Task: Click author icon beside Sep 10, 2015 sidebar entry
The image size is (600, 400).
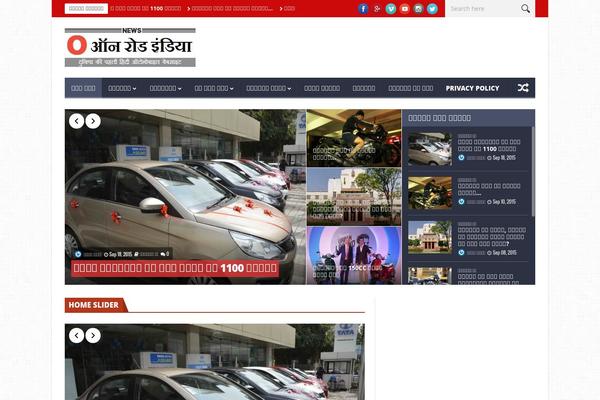Action: pos(461,202)
